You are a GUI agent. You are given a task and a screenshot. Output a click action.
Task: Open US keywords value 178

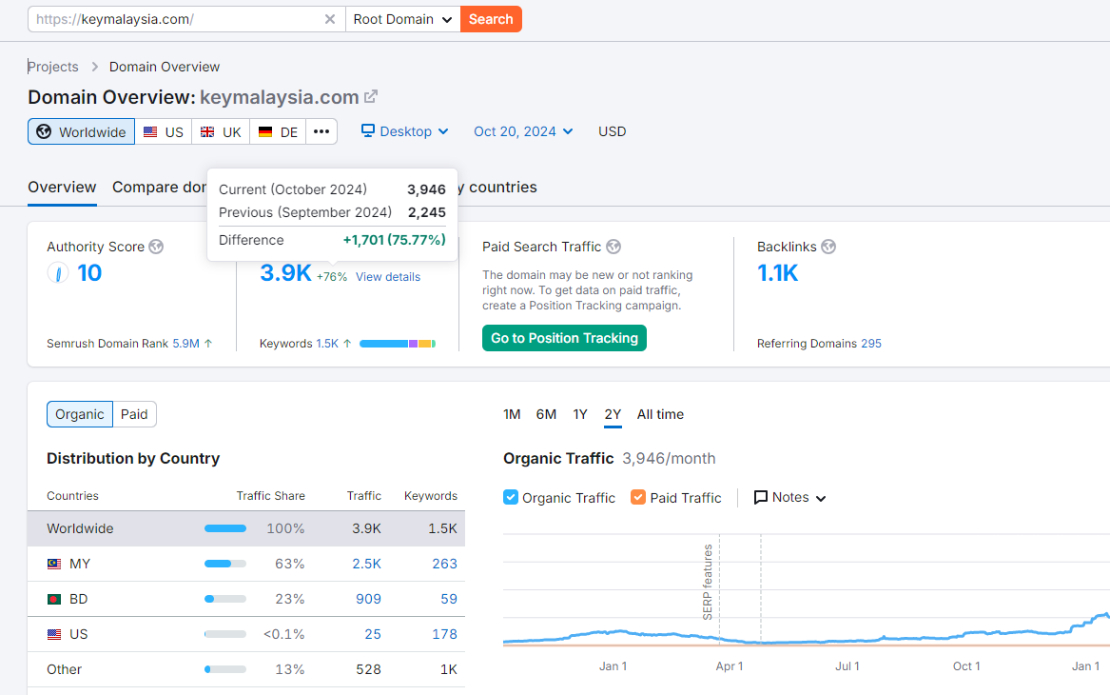tap(445, 635)
